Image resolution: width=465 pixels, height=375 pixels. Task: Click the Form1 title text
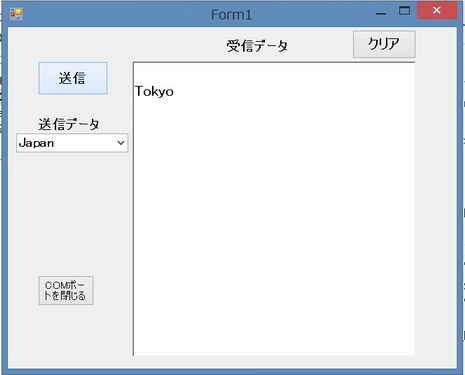231,15
